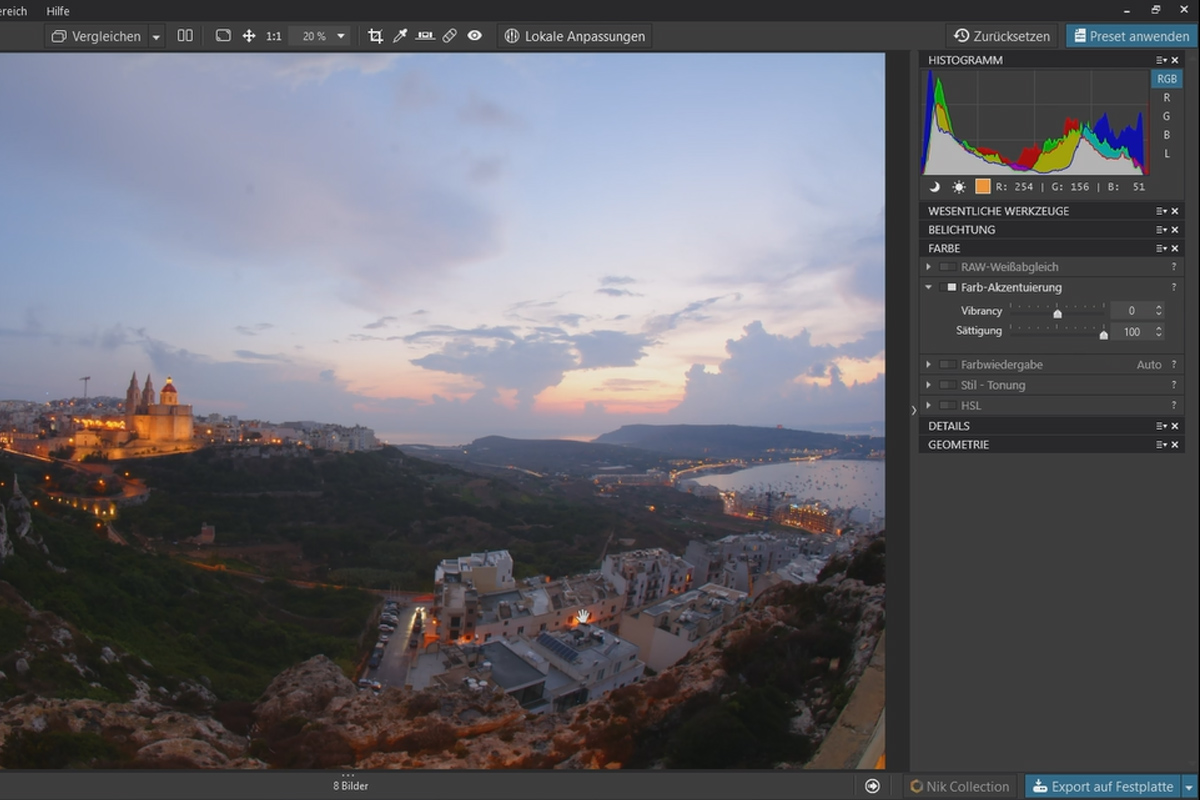Screen dimensions: 1200x800
Task: Open the Details panel menu
Action: pos(1161,426)
